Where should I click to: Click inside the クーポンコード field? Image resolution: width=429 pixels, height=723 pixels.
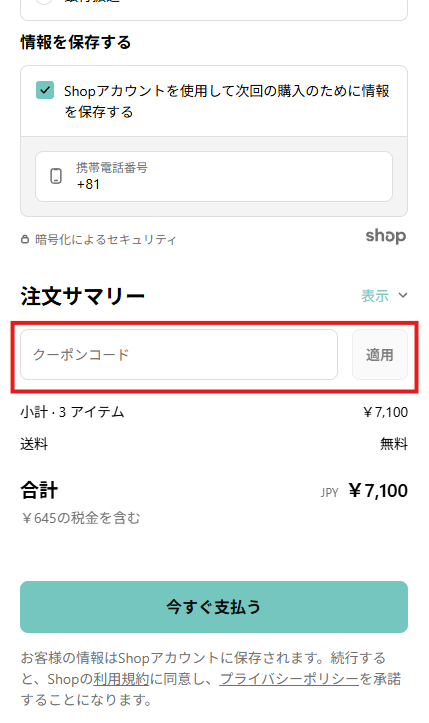(179, 355)
